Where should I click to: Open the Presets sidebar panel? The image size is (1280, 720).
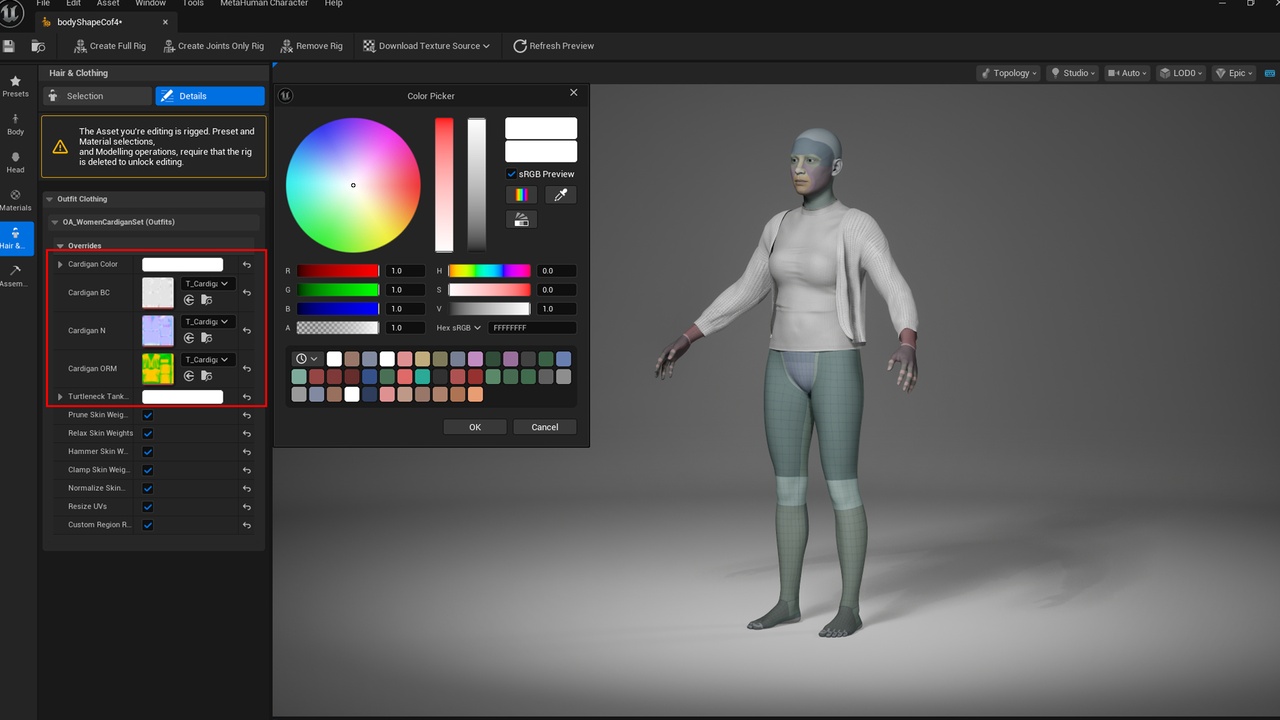[15, 86]
